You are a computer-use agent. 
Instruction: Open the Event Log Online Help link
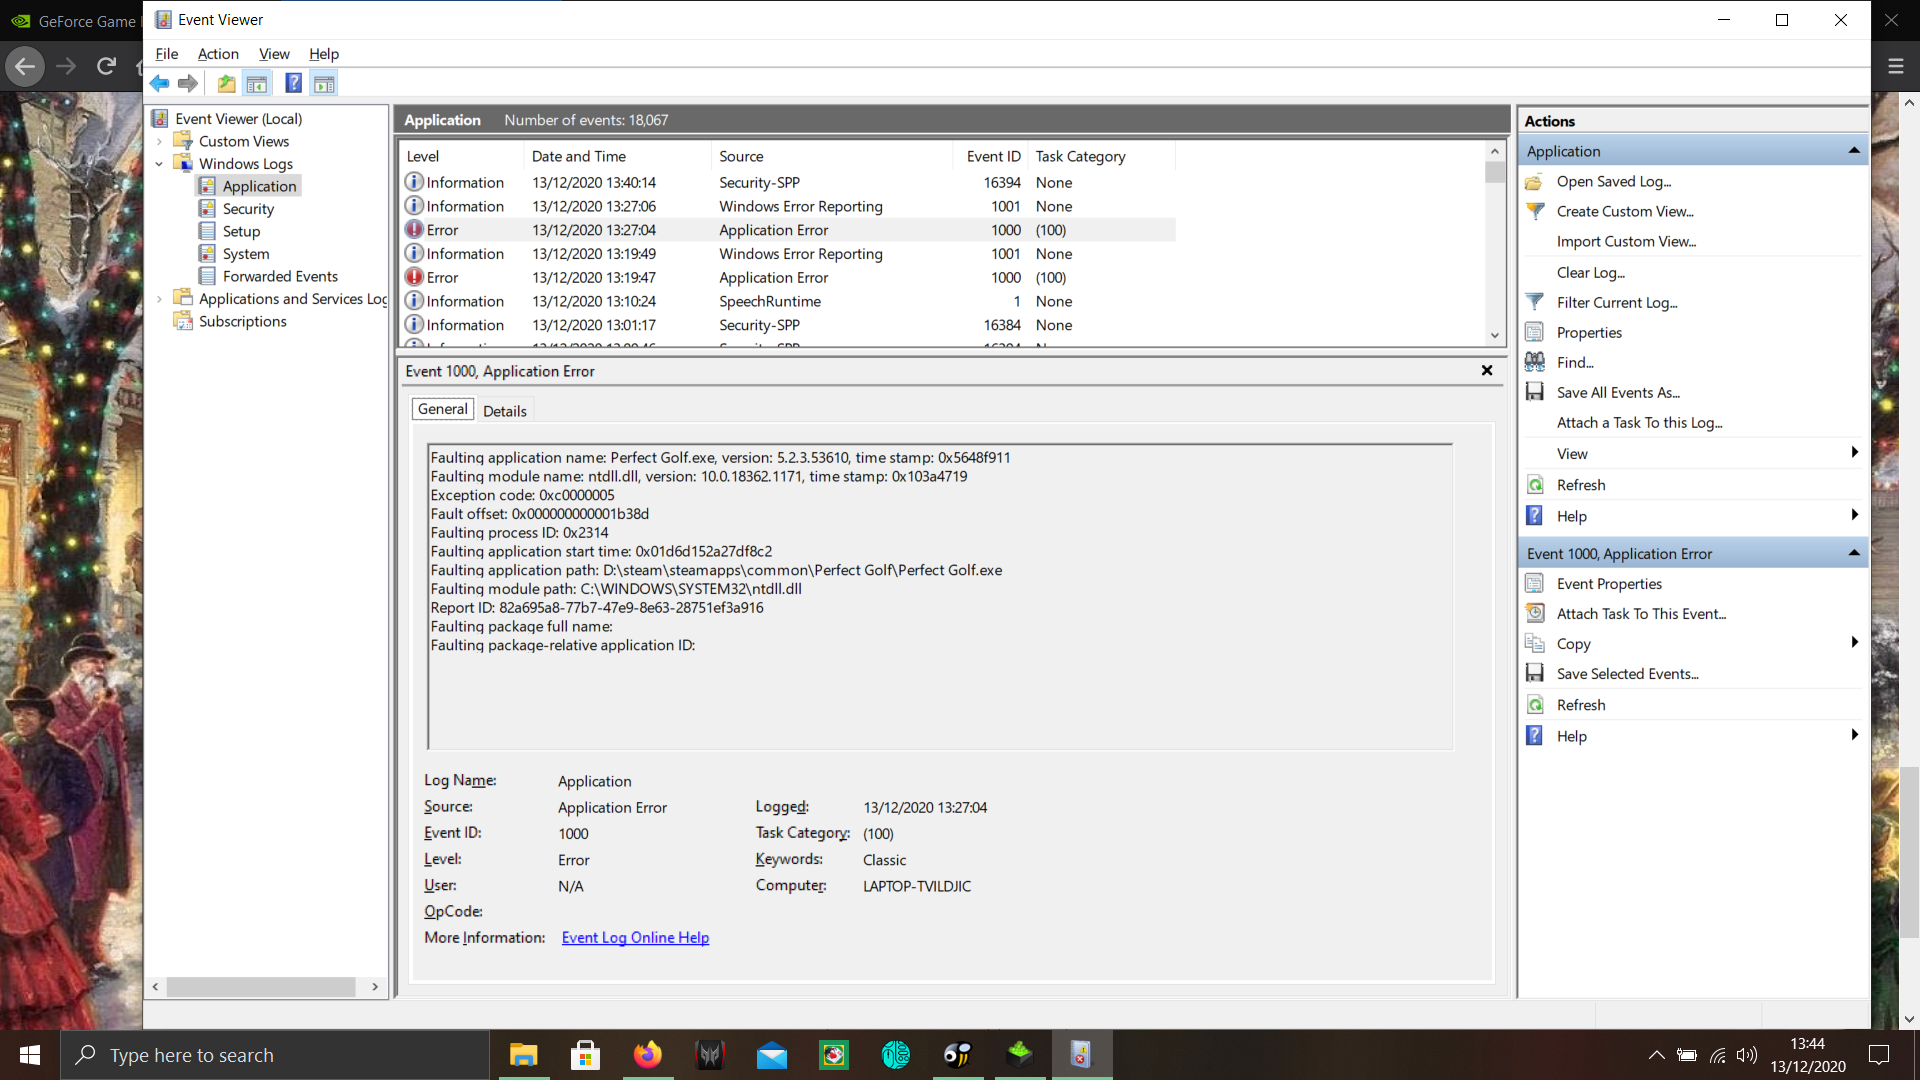[x=635, y=938]
